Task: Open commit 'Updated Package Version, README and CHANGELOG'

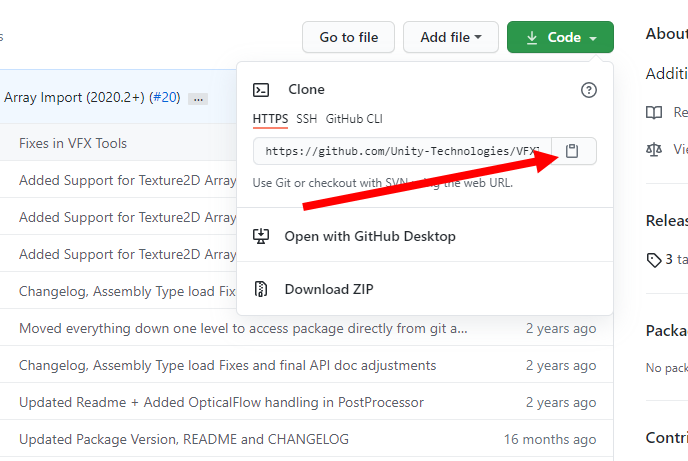Action: pyautogui.click(x=184, y=439)
